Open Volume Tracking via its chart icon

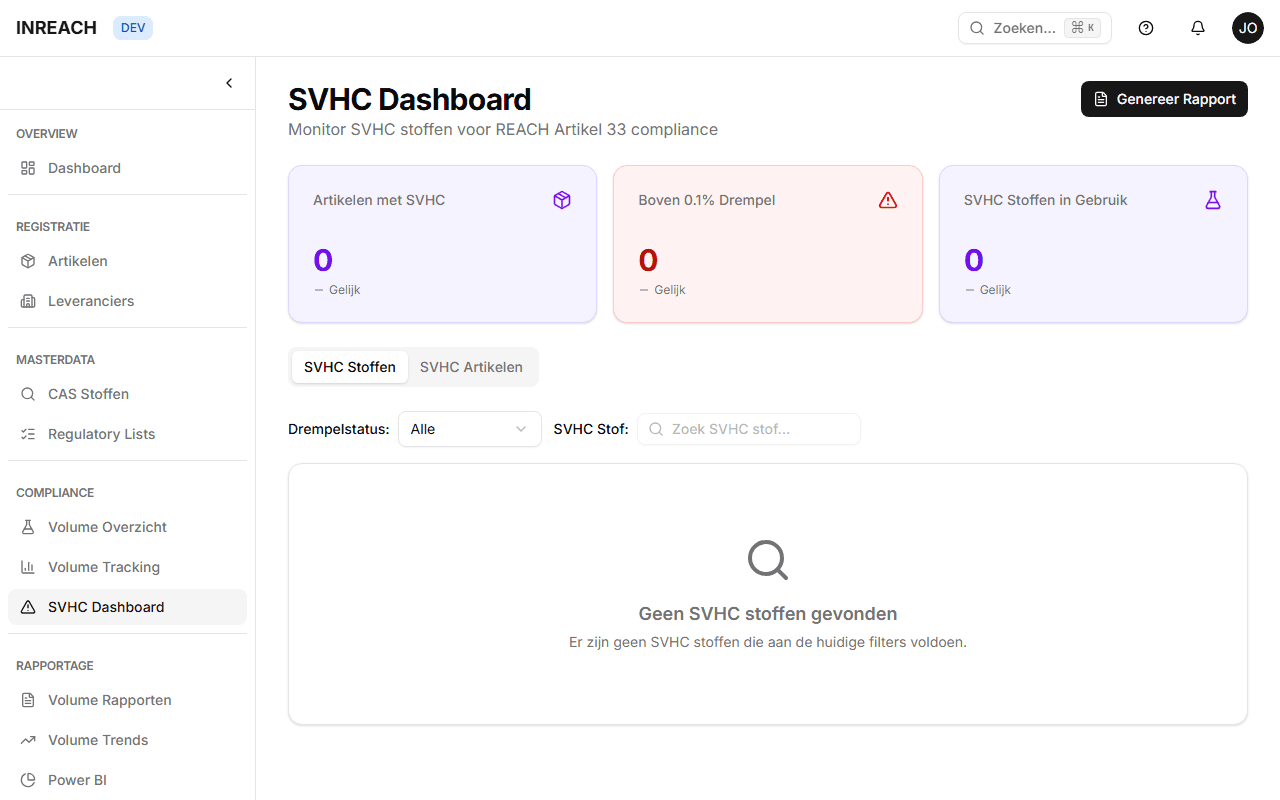pyautogui.click(x=28, y=567)
